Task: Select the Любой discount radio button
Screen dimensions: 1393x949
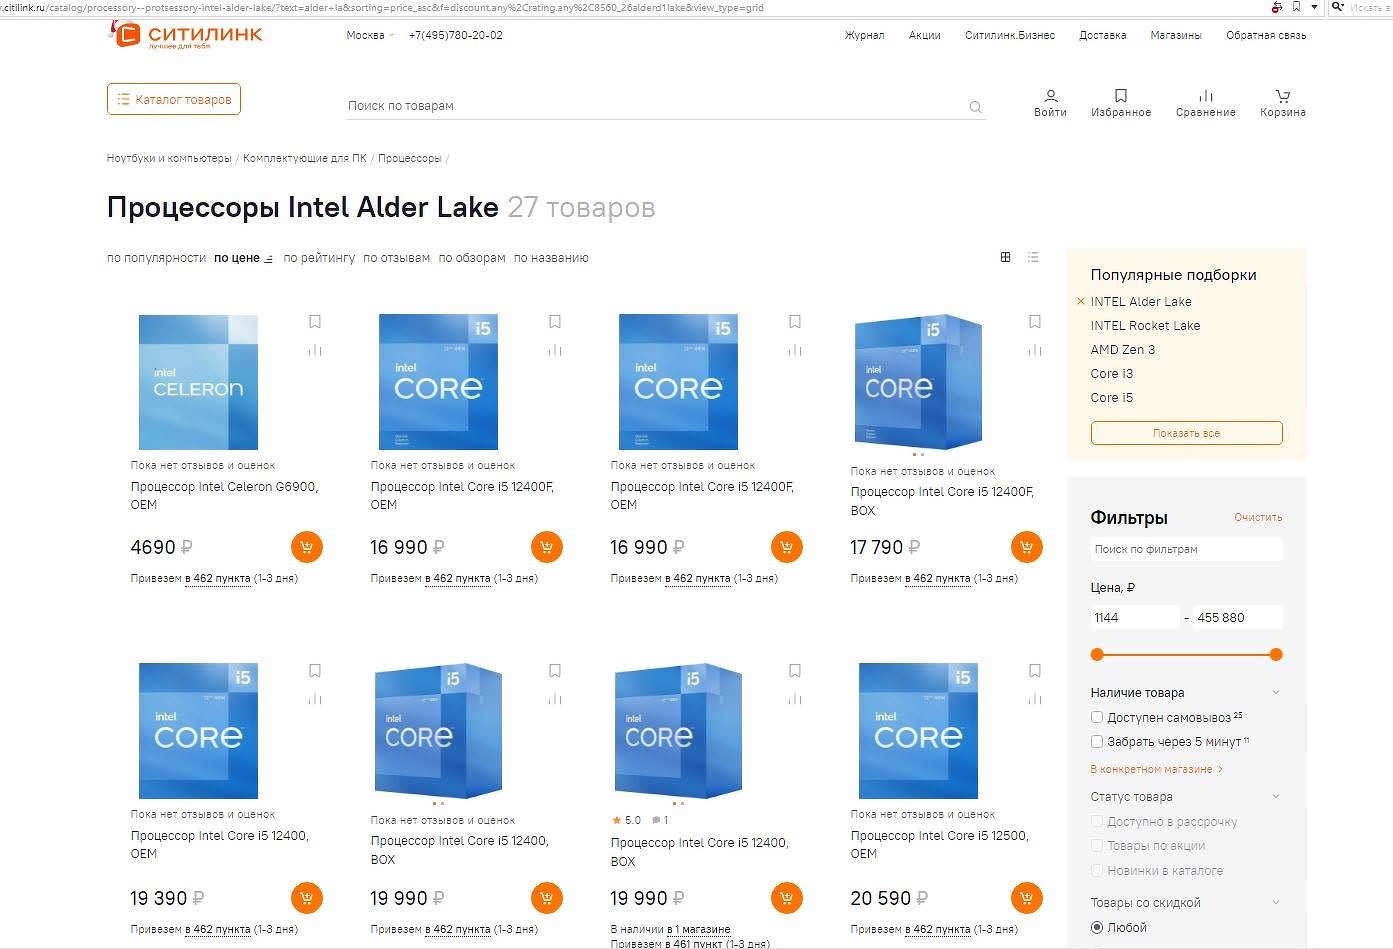Action: [1097, 927]
